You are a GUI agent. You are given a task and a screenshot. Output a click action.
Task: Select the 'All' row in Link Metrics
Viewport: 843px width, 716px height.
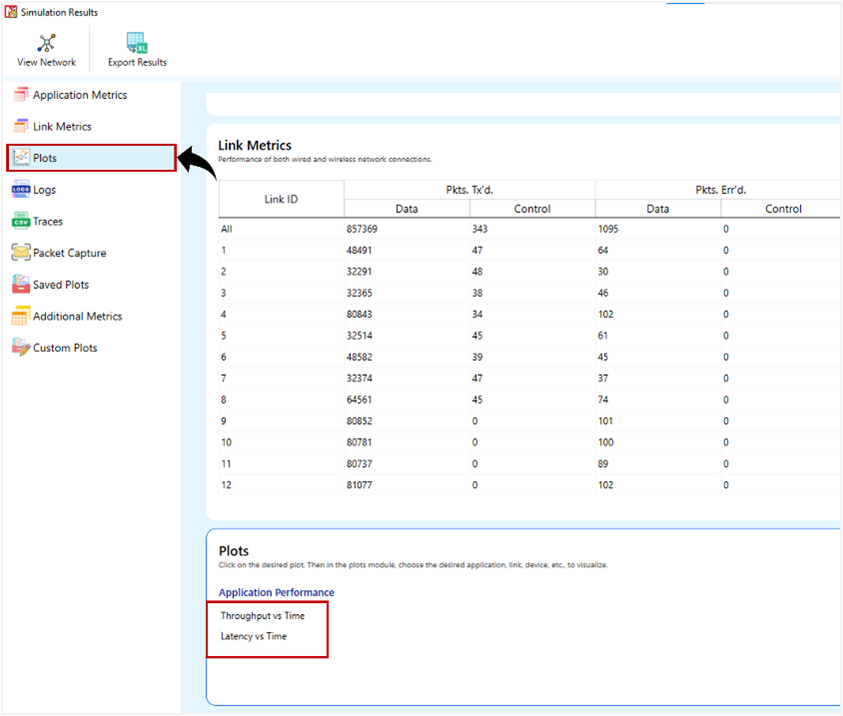(x=227, y=229)
